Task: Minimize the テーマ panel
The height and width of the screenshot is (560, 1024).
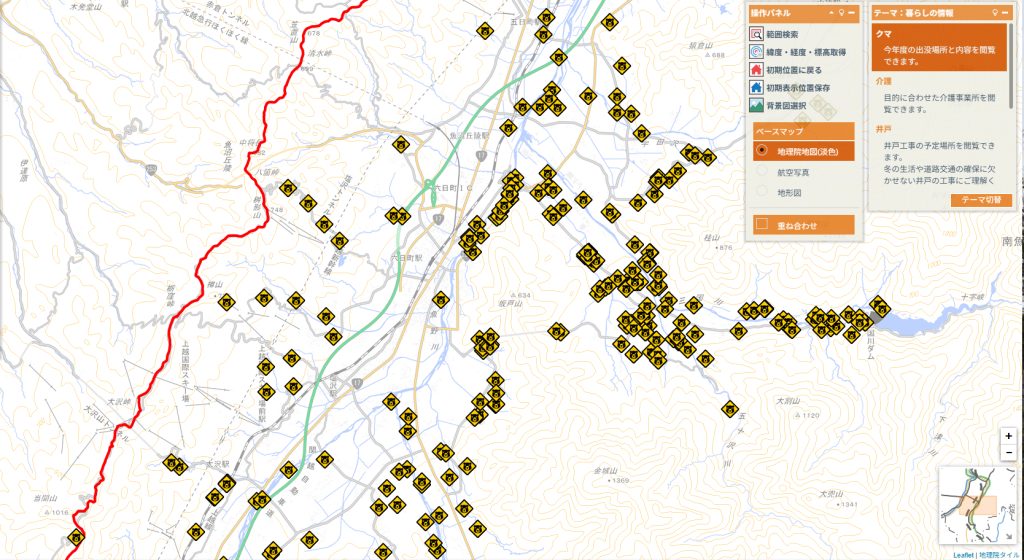Action: (x=1006, y=13)
